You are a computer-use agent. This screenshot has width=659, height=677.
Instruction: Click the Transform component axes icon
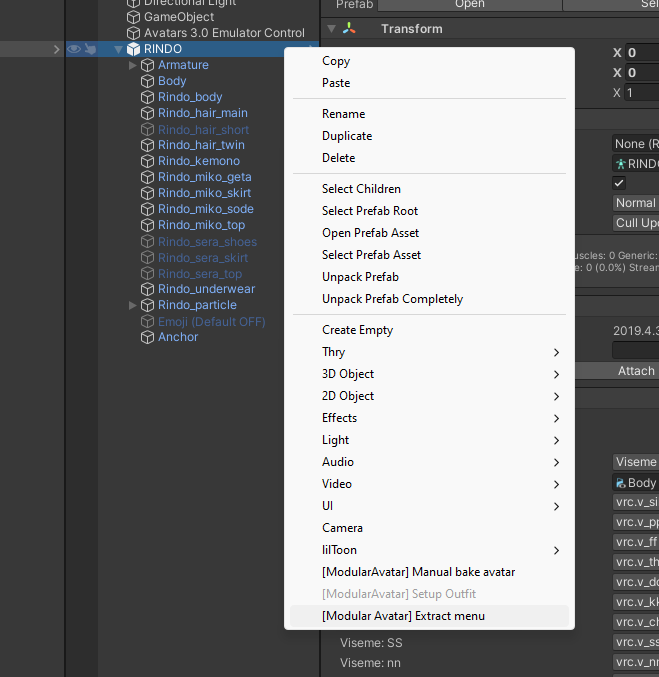[x=349, y=29]
